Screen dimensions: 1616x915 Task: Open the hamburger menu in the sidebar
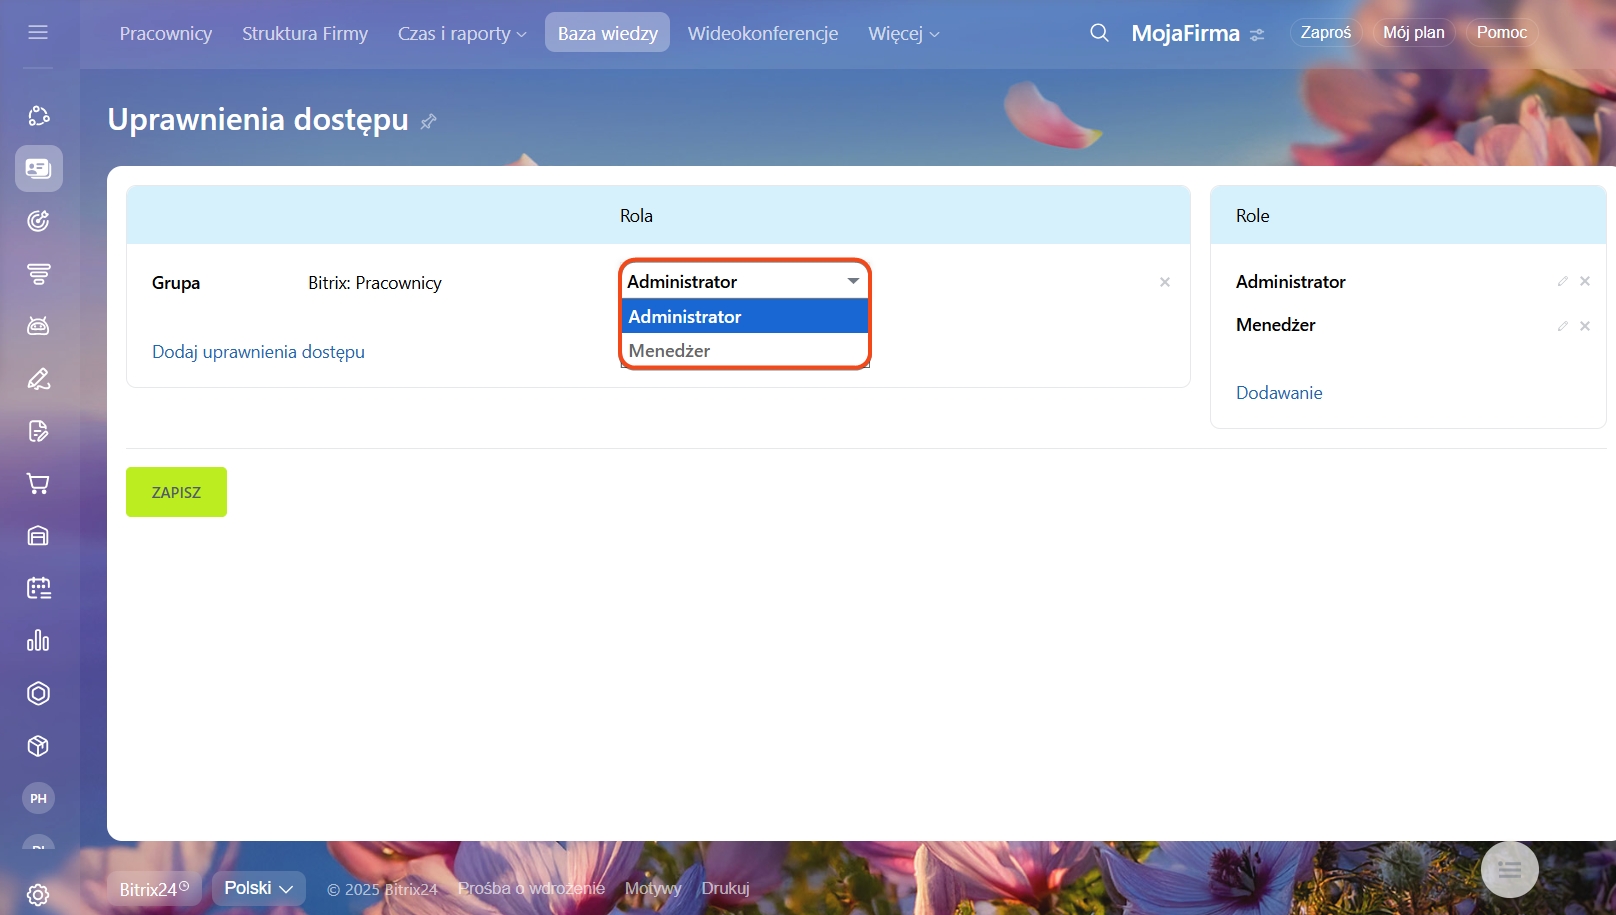coord(38,32)
